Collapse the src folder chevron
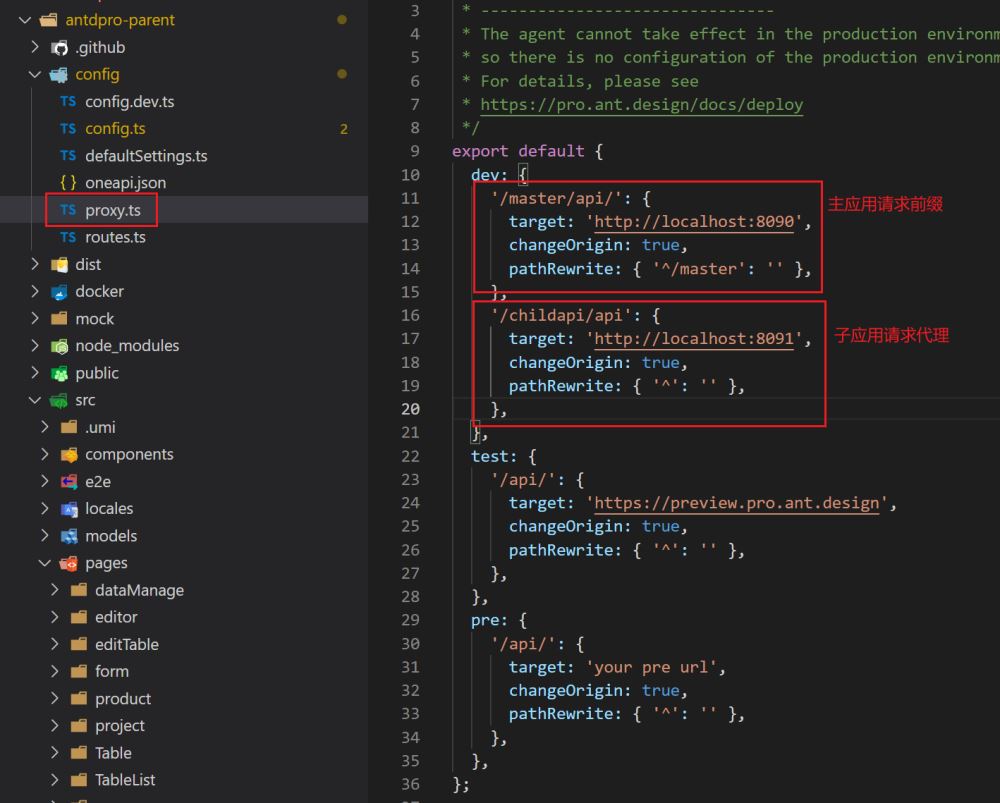1000x803 pixels. 34,400
